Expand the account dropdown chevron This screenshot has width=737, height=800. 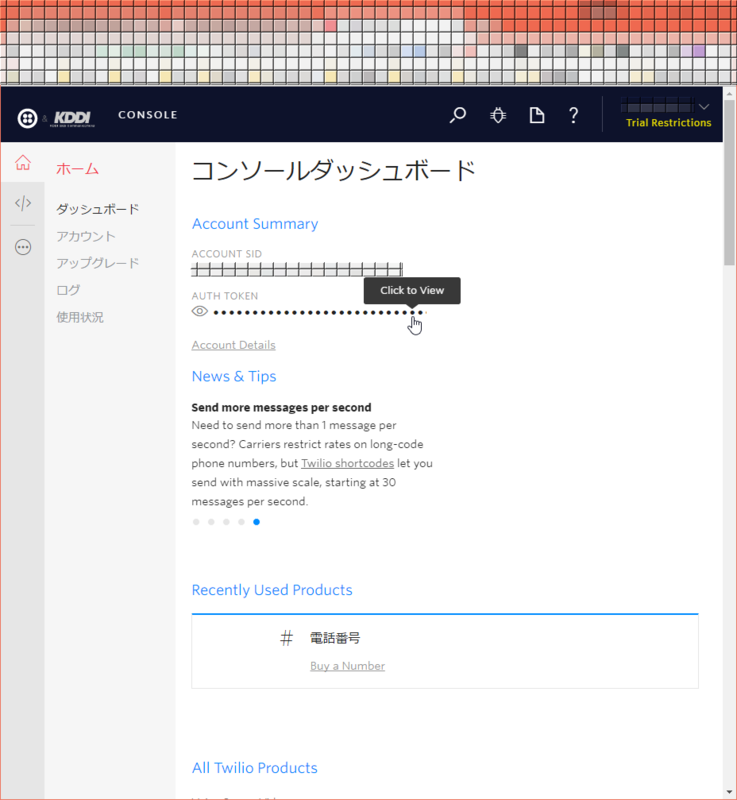coord(704,107)
